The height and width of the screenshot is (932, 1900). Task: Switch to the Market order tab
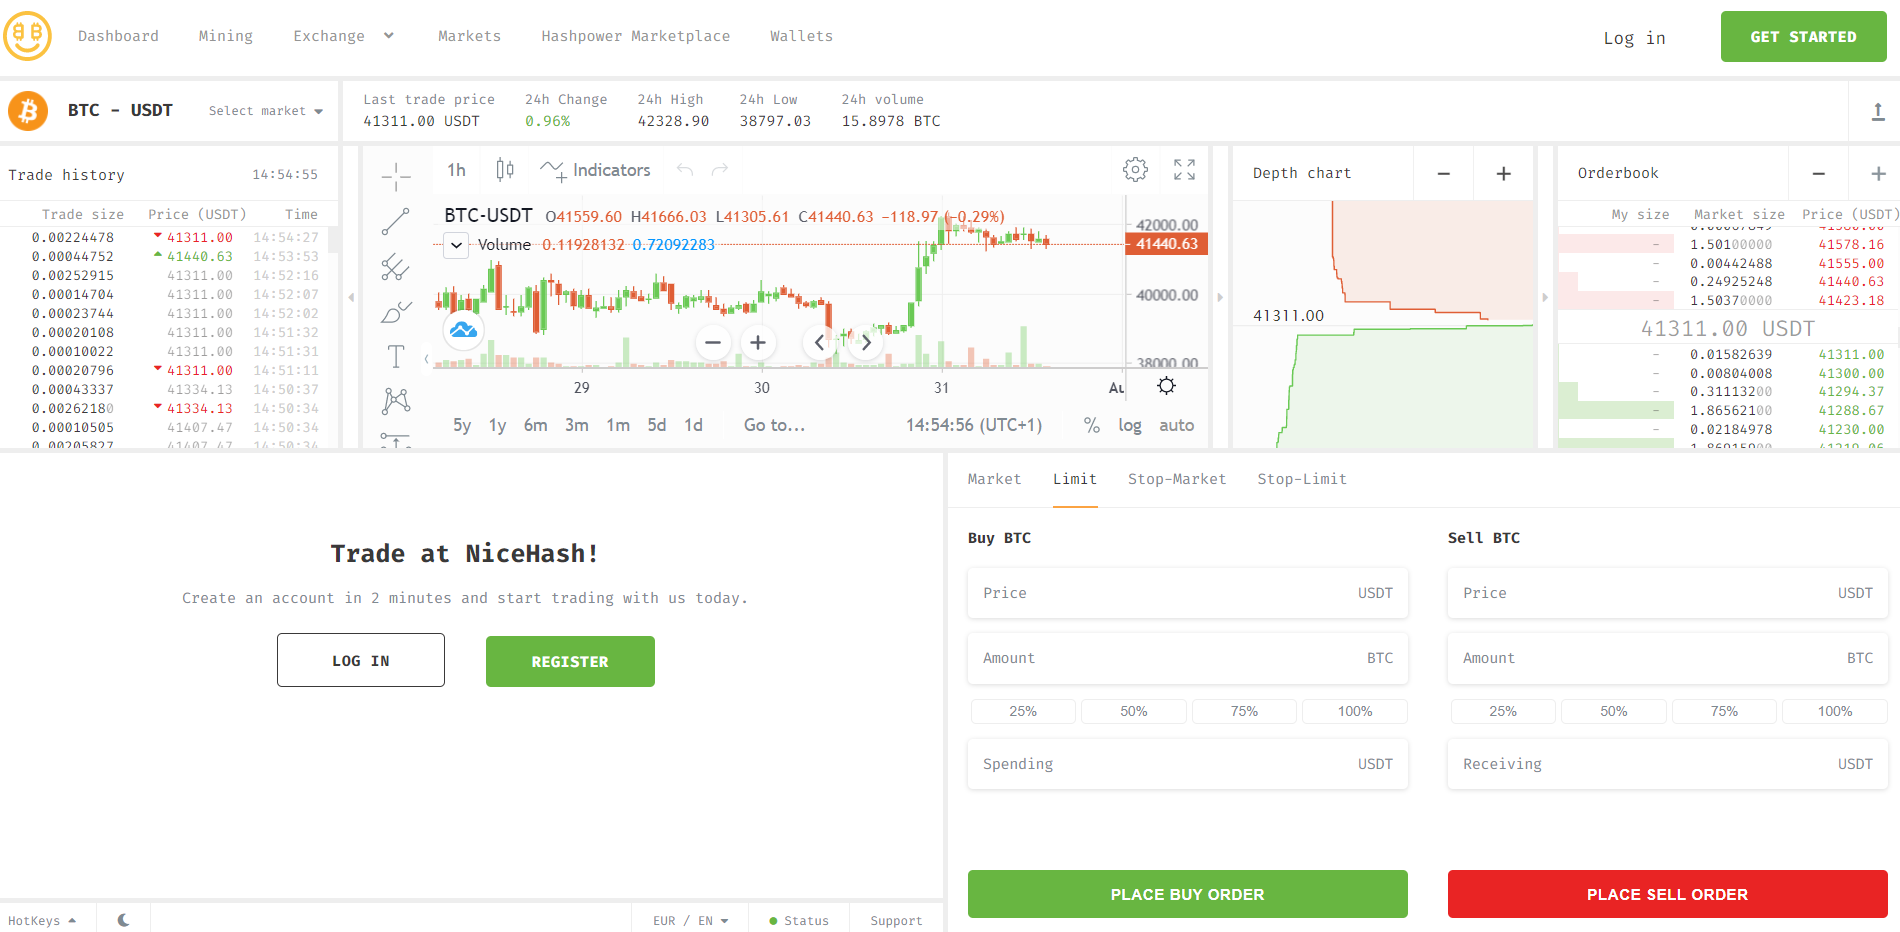(x=994, y=479)
